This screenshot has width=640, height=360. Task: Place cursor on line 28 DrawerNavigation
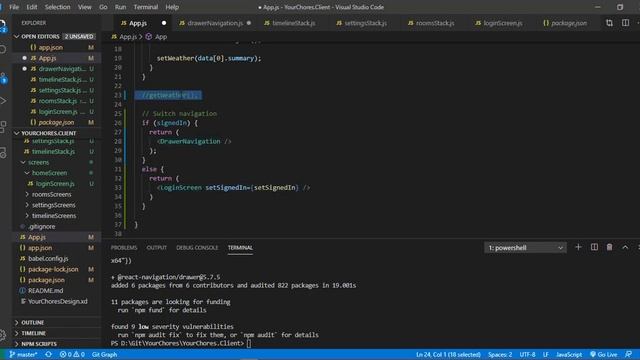194,141
